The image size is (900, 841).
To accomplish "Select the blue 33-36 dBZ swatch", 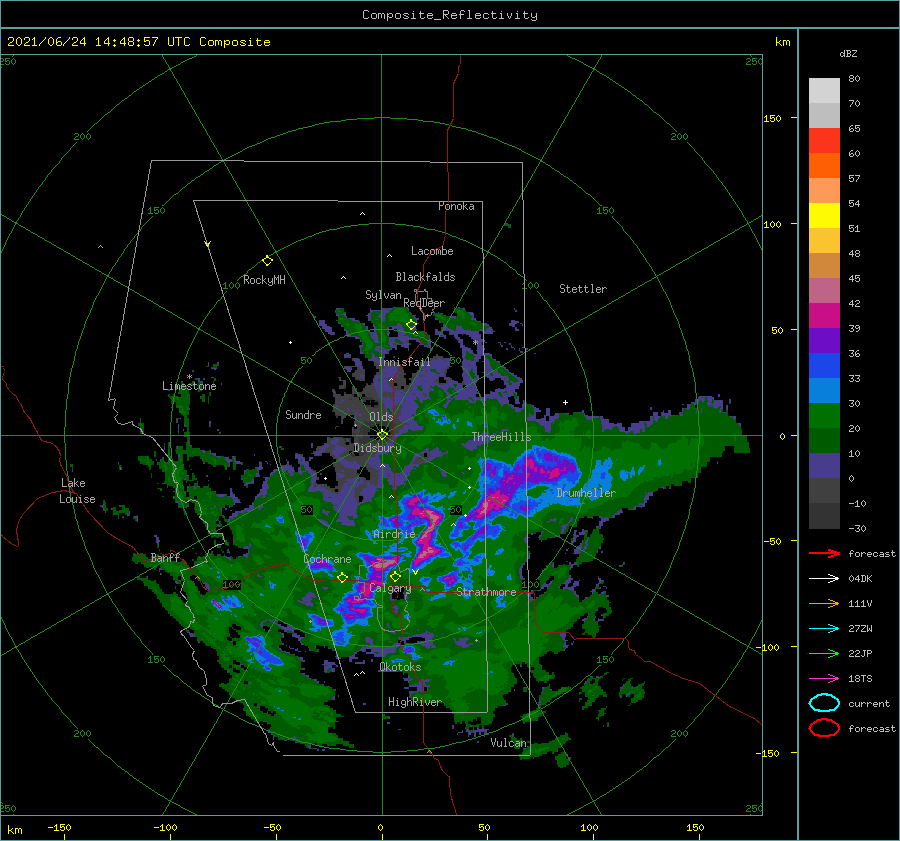I will pos(824,365).
